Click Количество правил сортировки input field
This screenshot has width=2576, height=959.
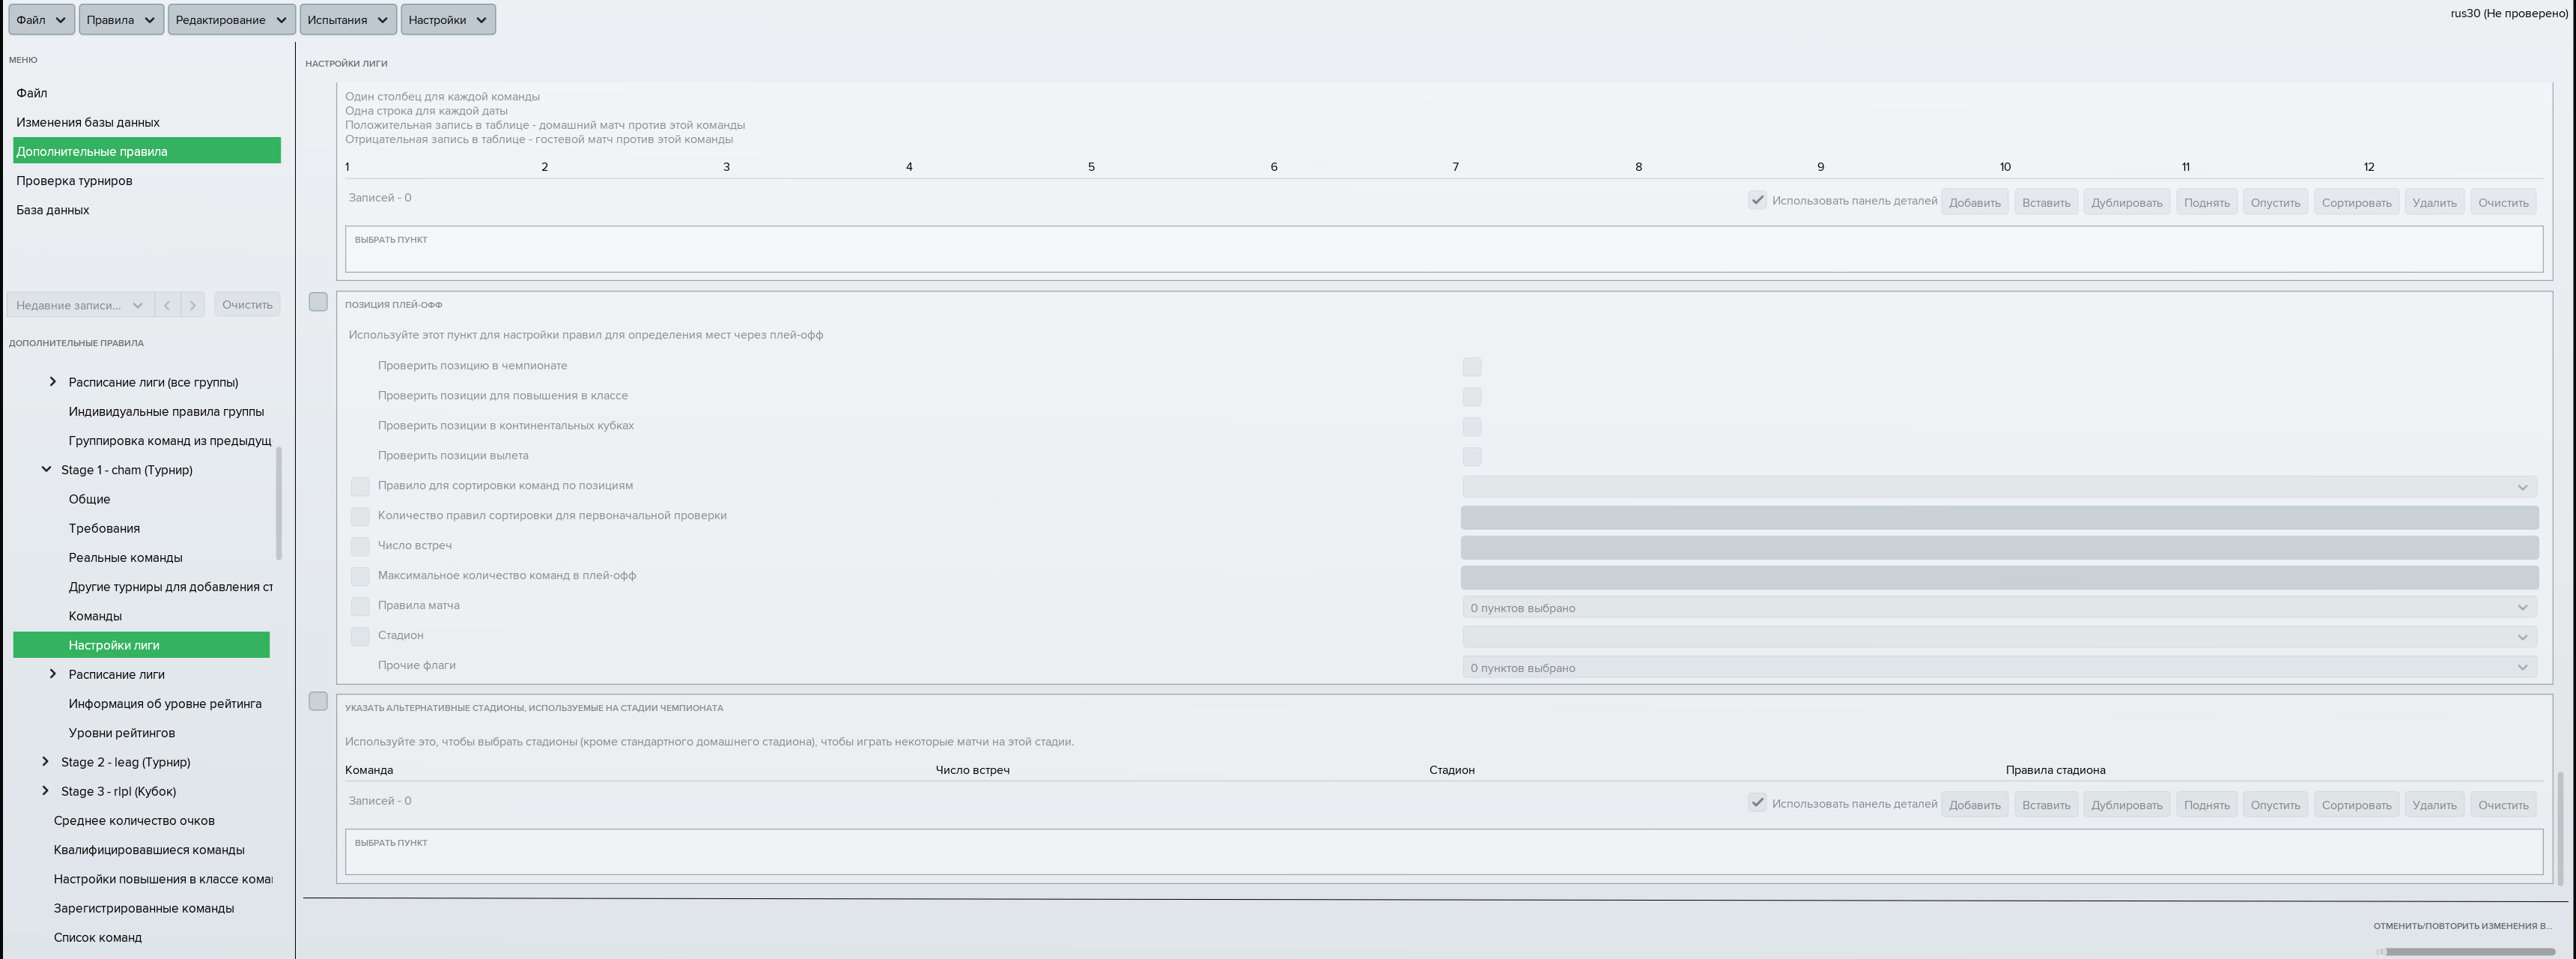tap(1999, 517)
